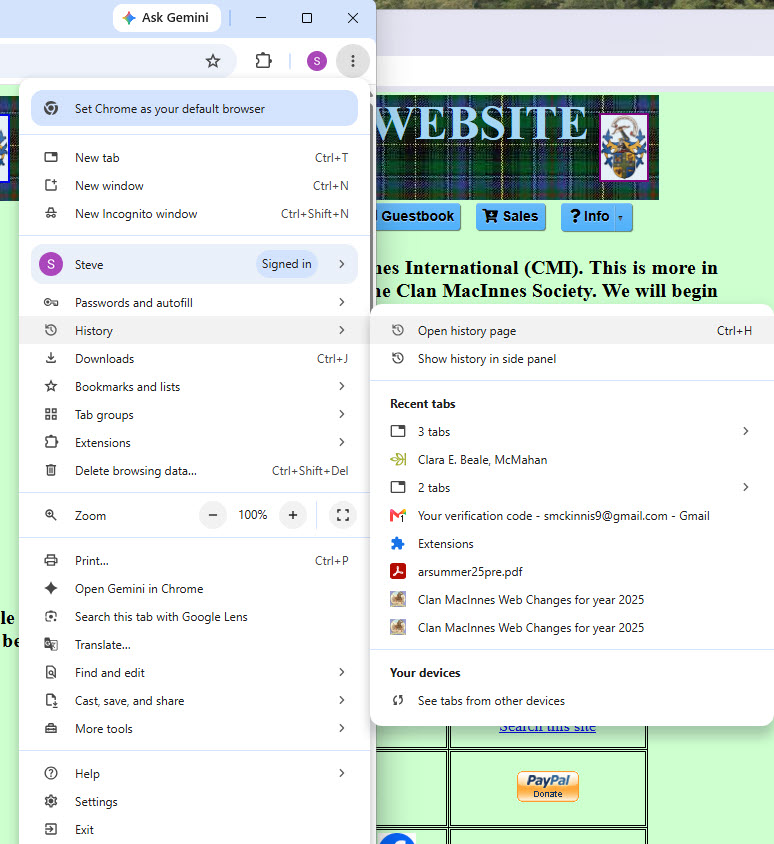Click the Signed in badge

coord(286,264)
